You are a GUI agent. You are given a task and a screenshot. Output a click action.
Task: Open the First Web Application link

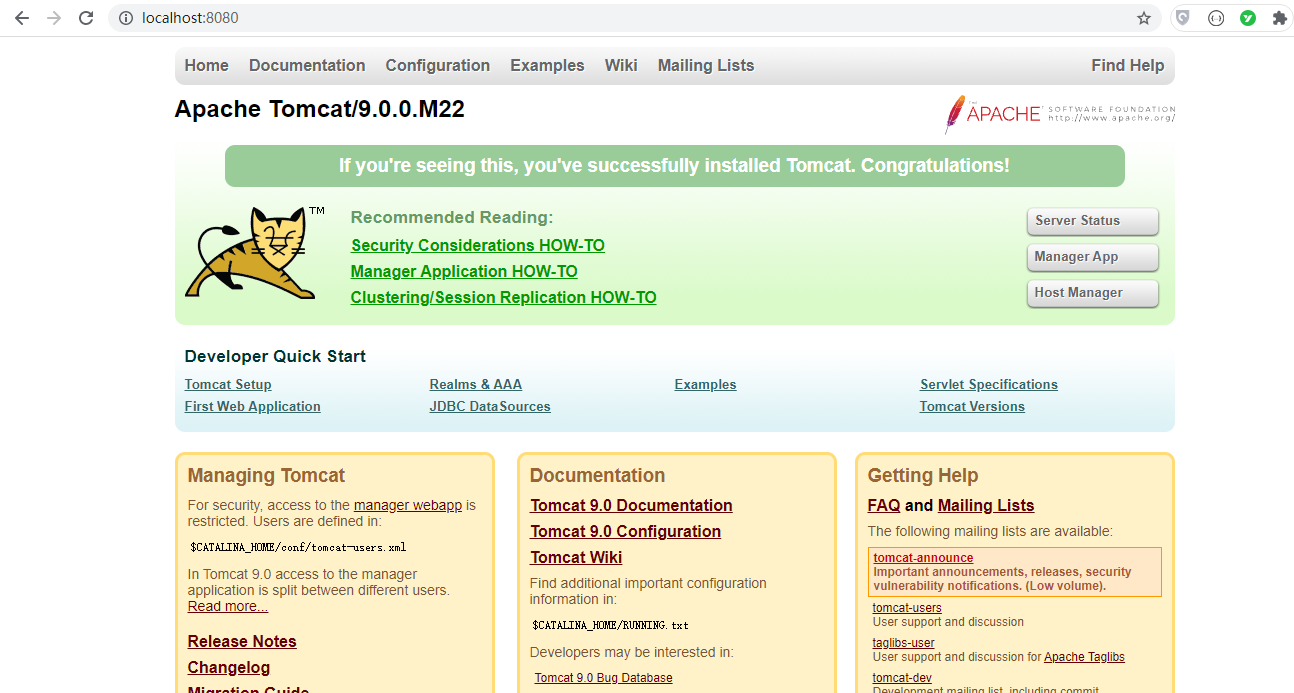click(x=253, y=406)
